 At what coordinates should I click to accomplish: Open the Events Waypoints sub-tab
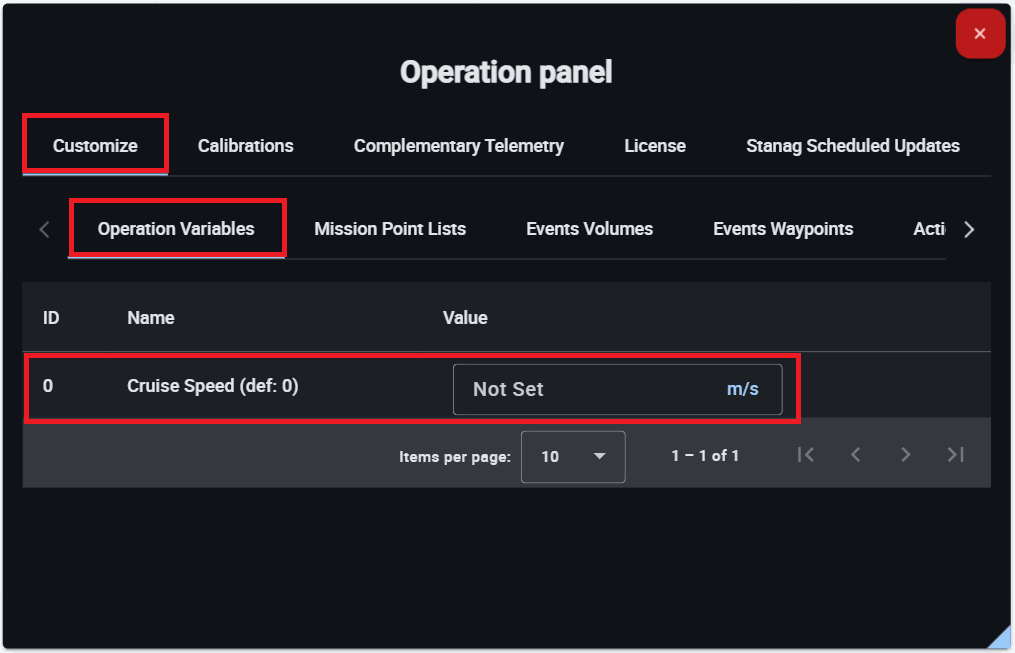tap(783, 229)
